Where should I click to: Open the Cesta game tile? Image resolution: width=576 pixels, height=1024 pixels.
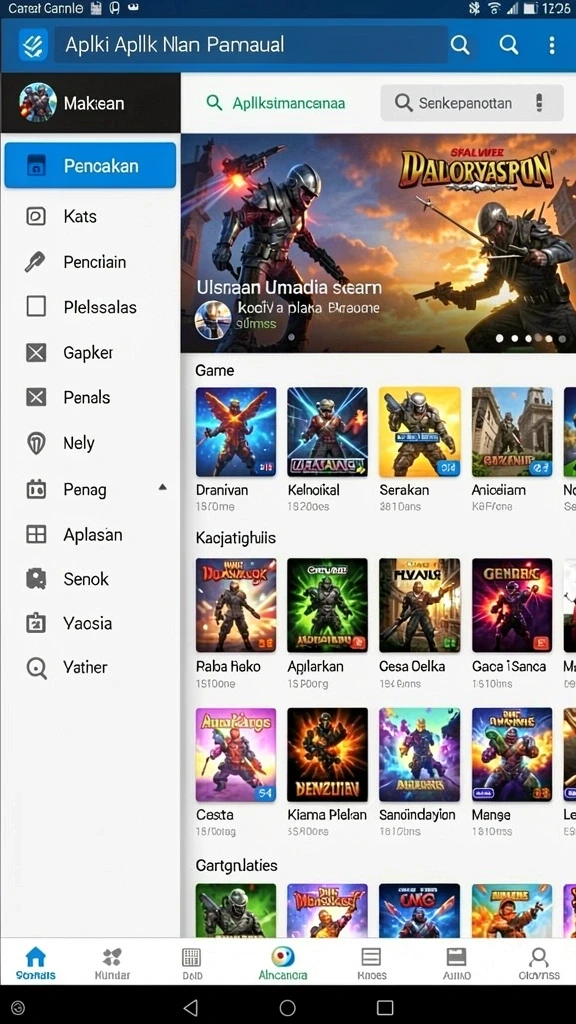[236, 755]
